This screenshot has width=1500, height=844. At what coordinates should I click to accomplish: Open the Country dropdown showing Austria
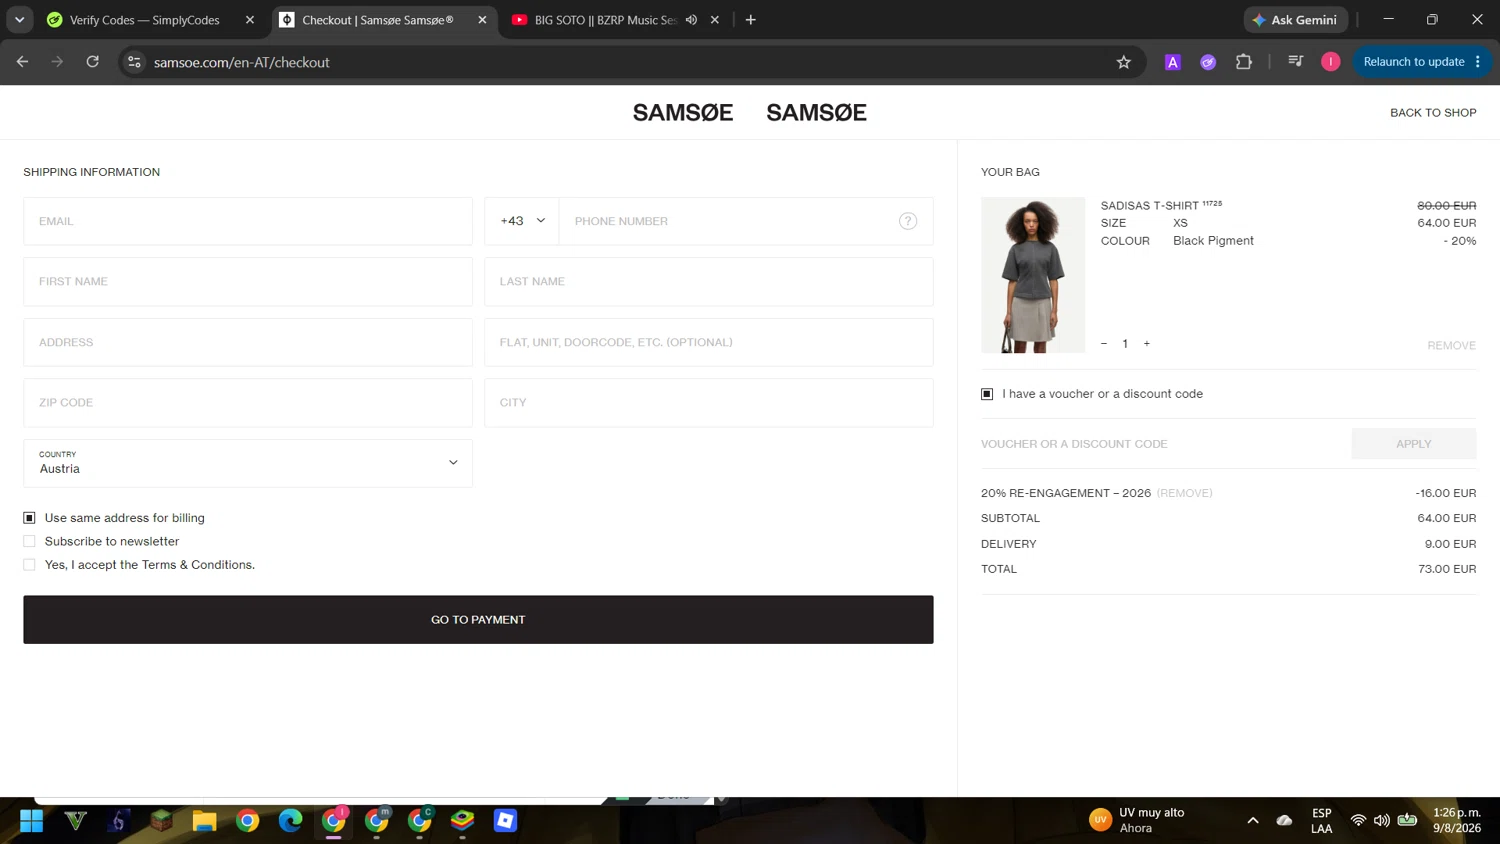click(x=248, y=463)
